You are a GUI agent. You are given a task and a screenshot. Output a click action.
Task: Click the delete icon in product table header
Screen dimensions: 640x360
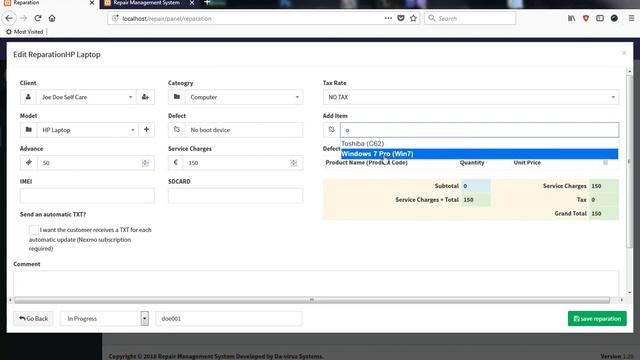click(605, 162)
